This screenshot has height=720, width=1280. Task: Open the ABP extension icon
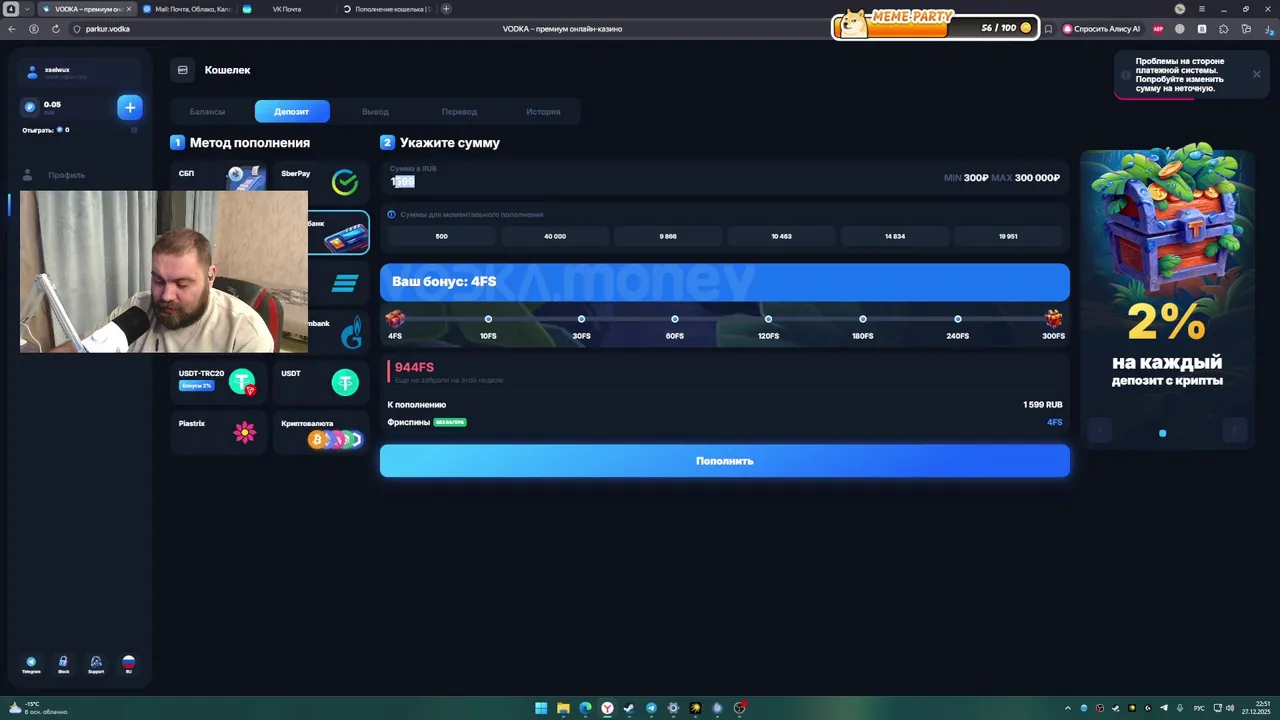click(x=1158, y=29)
